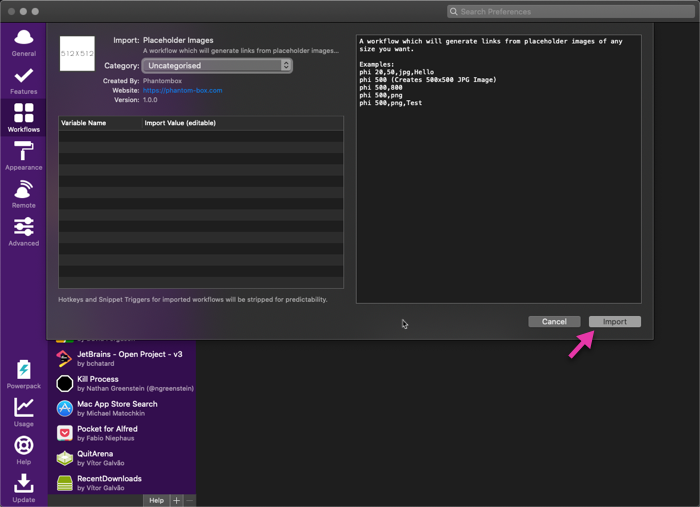The width and height of the screenshot is (700, 507).
Task: Click the Help button below workflow list
Action: coord(156,500)
